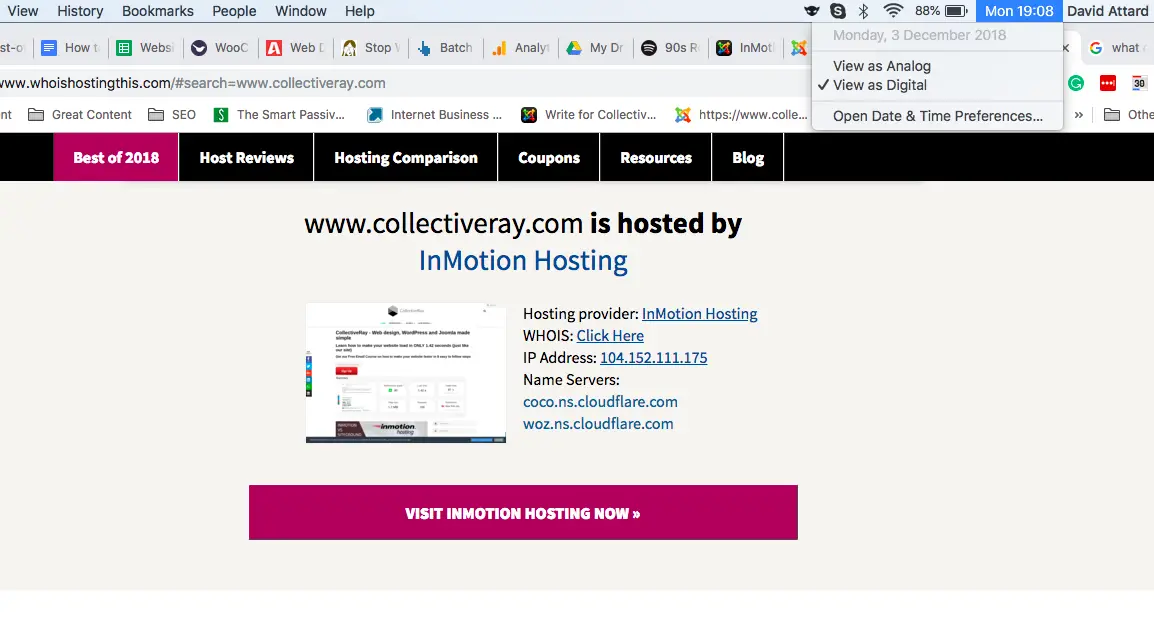Open the 'InMot' browser tab
The height and width of the screenshot is (622, 1154).
click(x=746, y=48)
